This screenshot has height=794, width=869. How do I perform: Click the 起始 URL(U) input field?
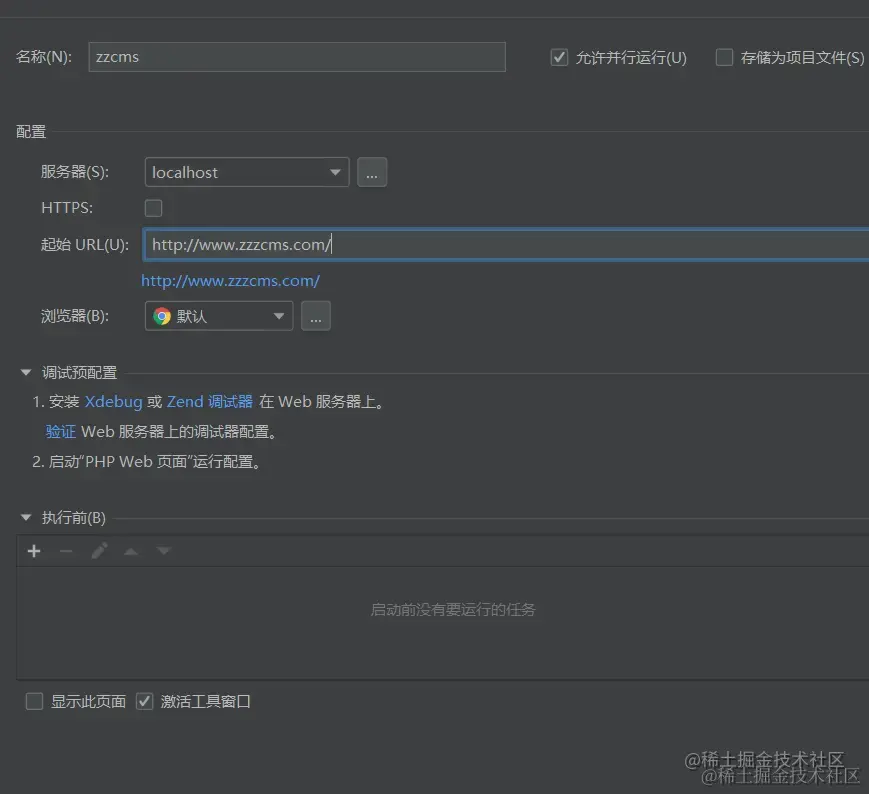pyautogui.click(x=505, y=244)
